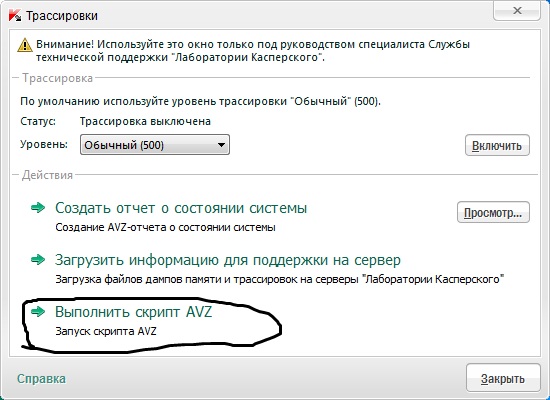Click the status text Трассировка выключена
This screenshot has width=550, height=400.
[145, 121]
